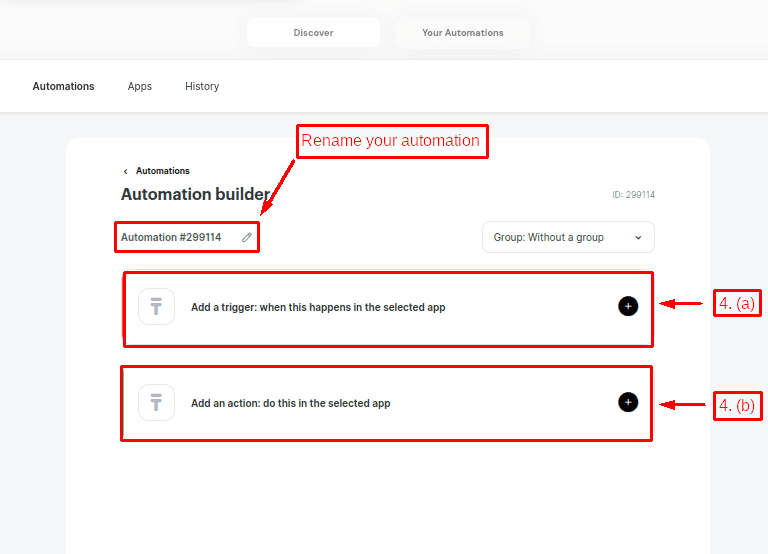Image resolution: width=768 pixels, height=554 pixels.
Task: Click the plus icon on trigger row
Action: [627, 306]
